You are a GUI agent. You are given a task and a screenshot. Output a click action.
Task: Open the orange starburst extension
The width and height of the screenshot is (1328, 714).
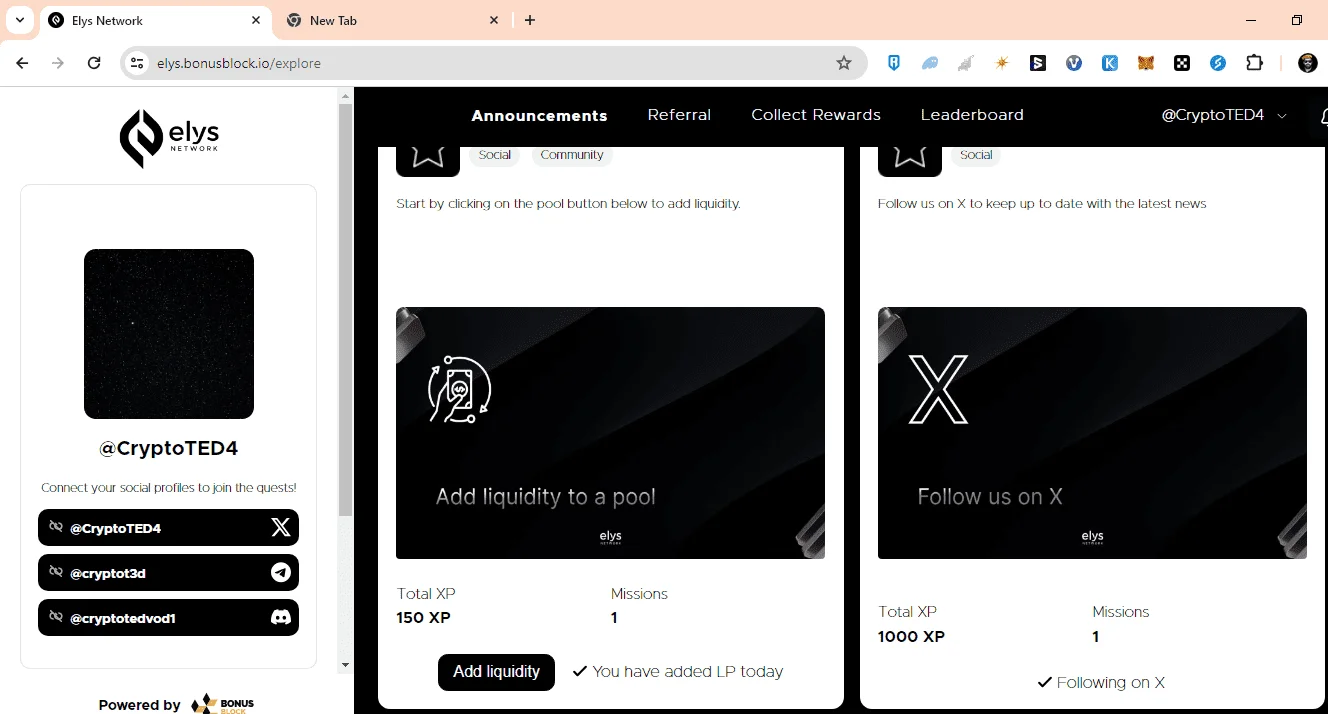tap(1002, 63)
